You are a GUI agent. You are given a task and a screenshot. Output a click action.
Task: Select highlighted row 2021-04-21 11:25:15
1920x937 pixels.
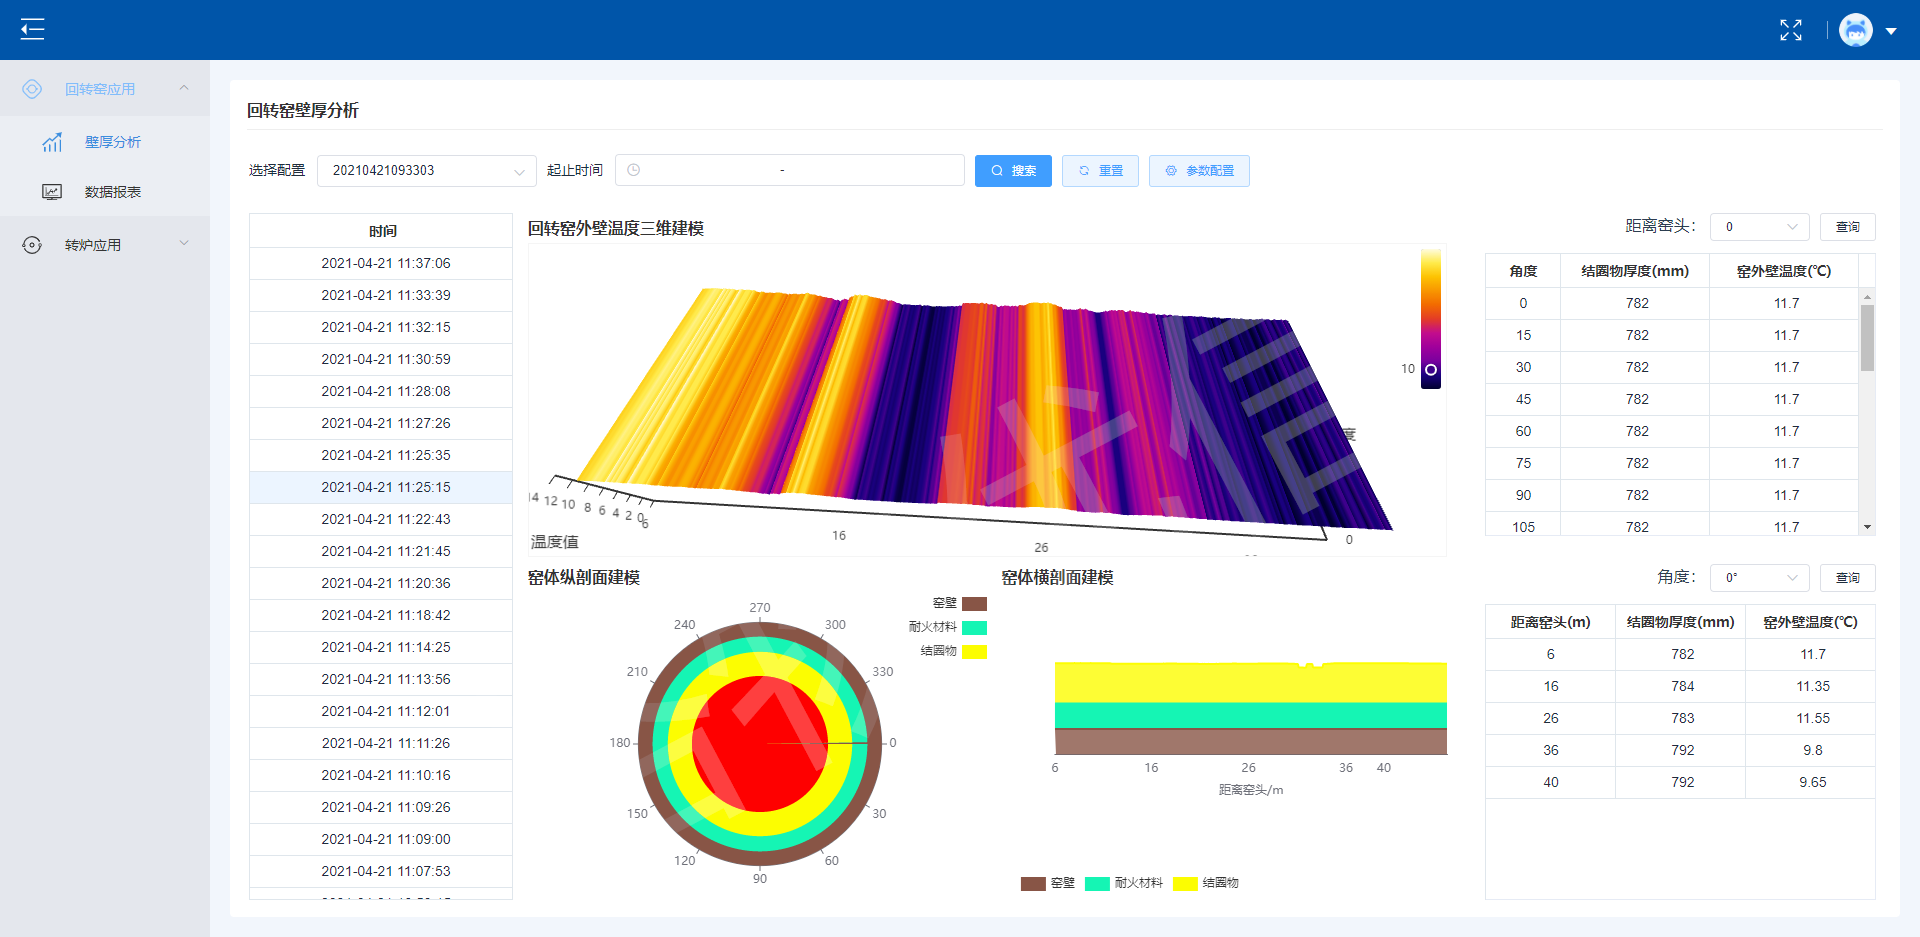381,487
